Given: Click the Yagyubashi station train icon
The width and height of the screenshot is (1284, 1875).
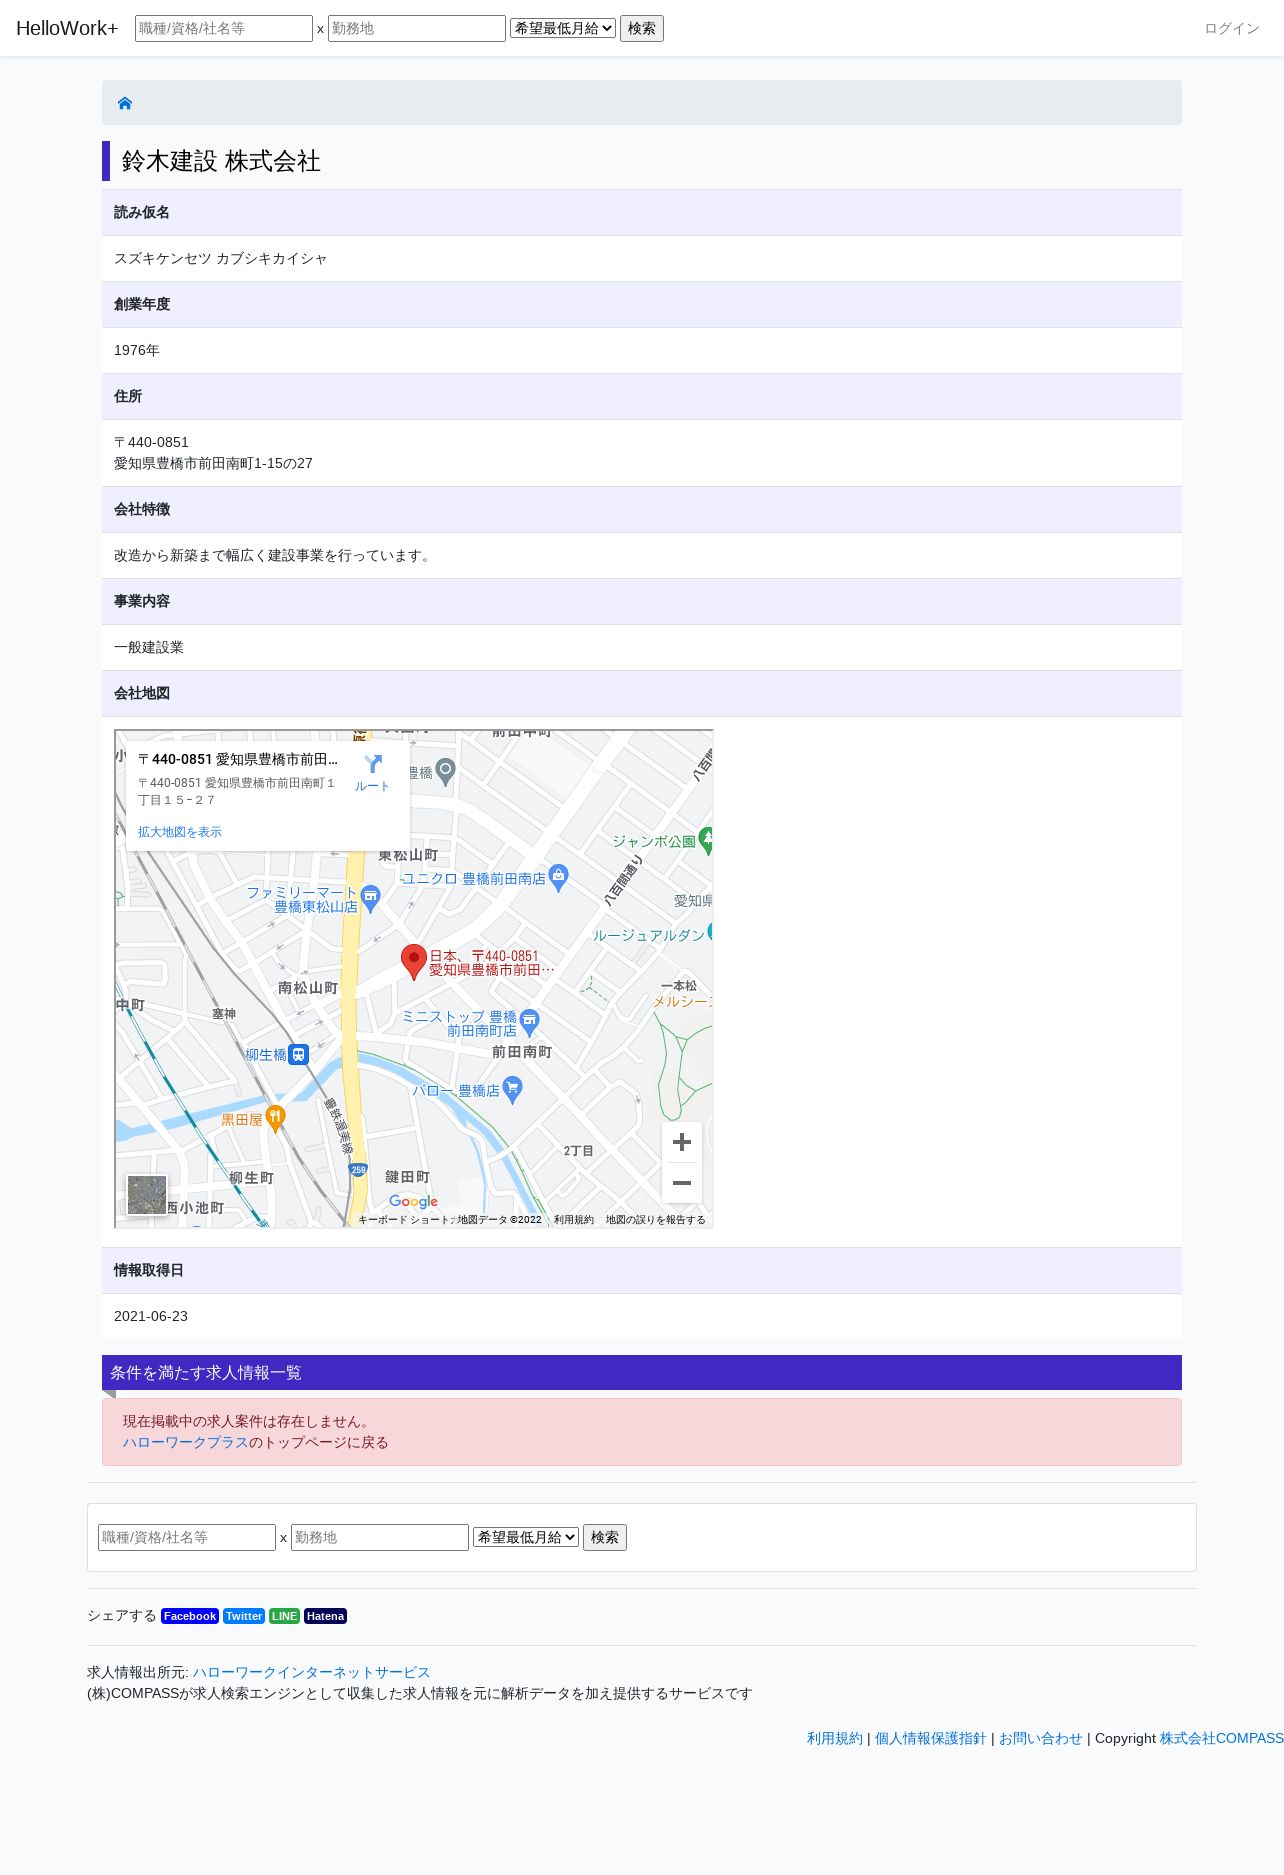Looking at the screenshot, I should pyautogui.click(x=298, y=1054).
